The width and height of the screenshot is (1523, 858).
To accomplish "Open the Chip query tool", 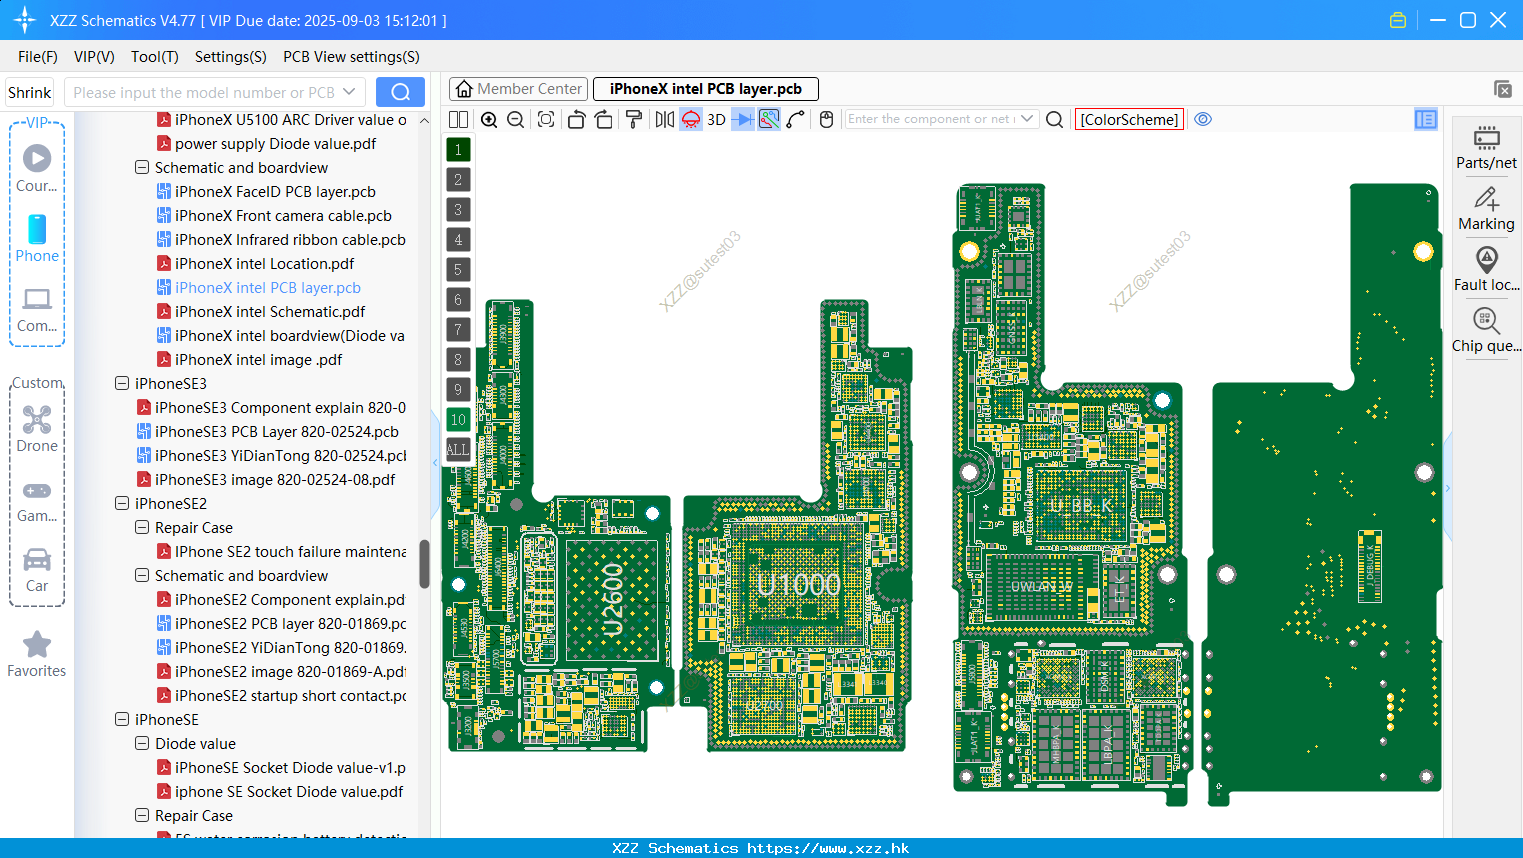I will pyautogui.click(x=1486, y=331).
